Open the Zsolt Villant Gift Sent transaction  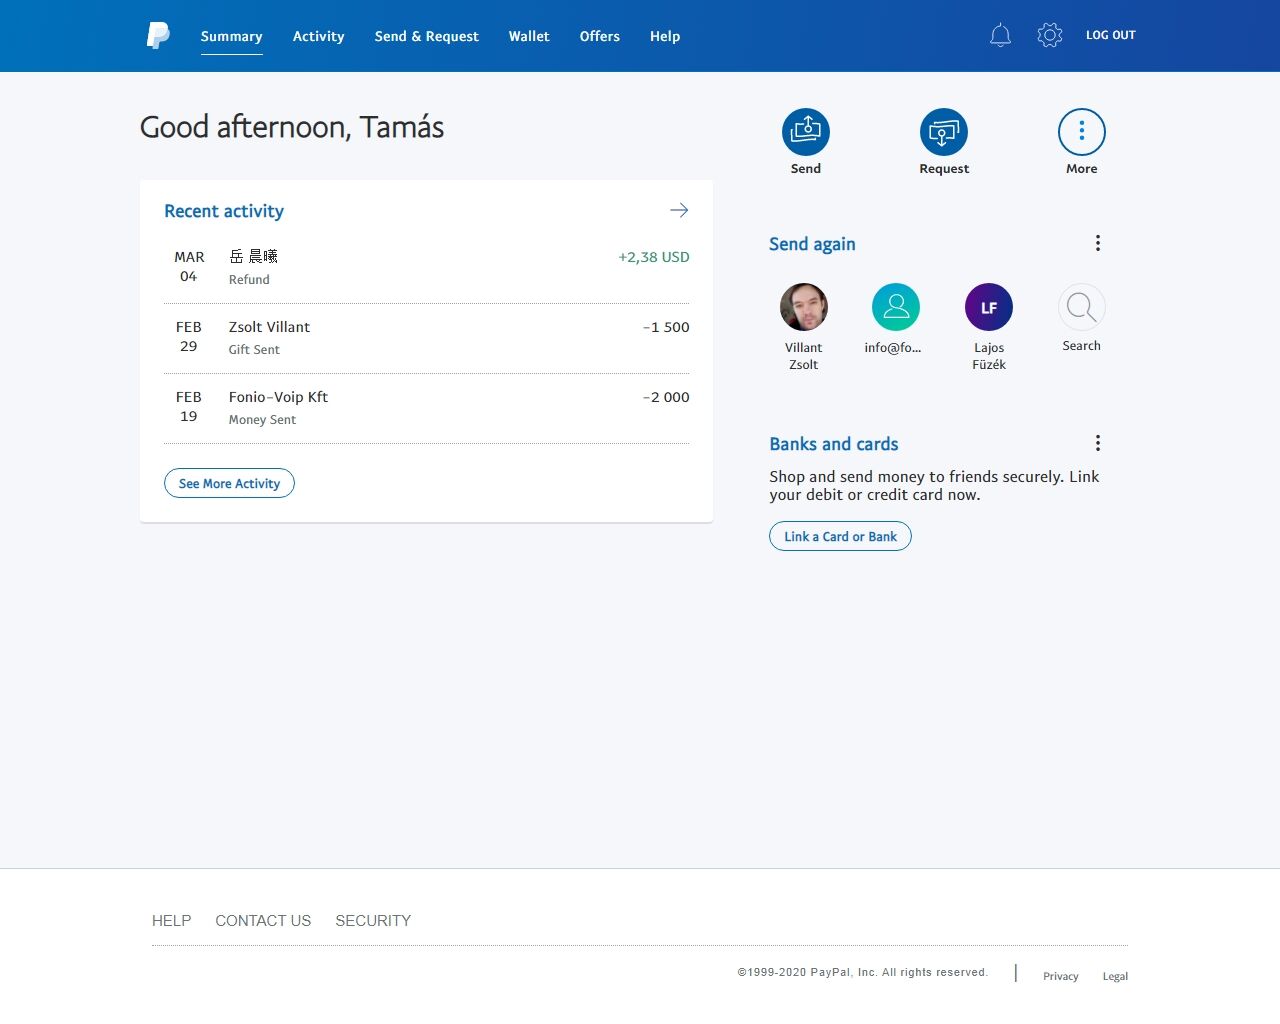(427, 338)
